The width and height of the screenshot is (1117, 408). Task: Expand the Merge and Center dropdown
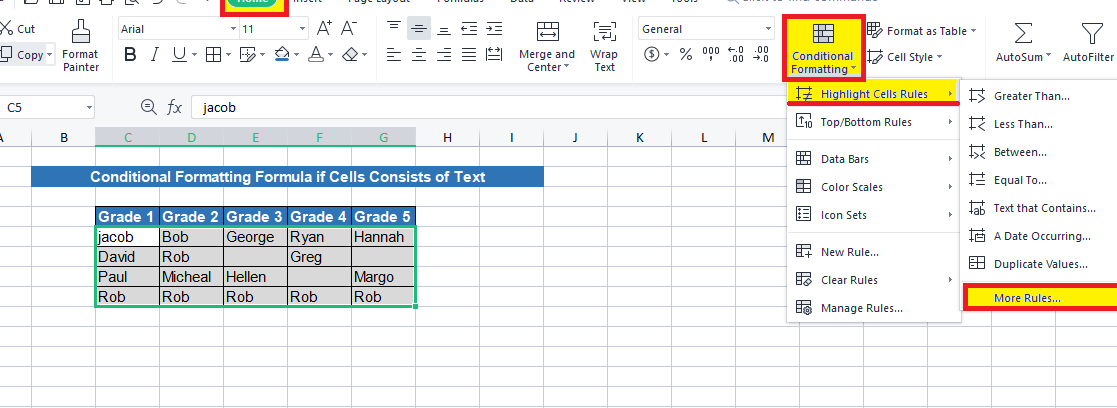click(566, 67)
